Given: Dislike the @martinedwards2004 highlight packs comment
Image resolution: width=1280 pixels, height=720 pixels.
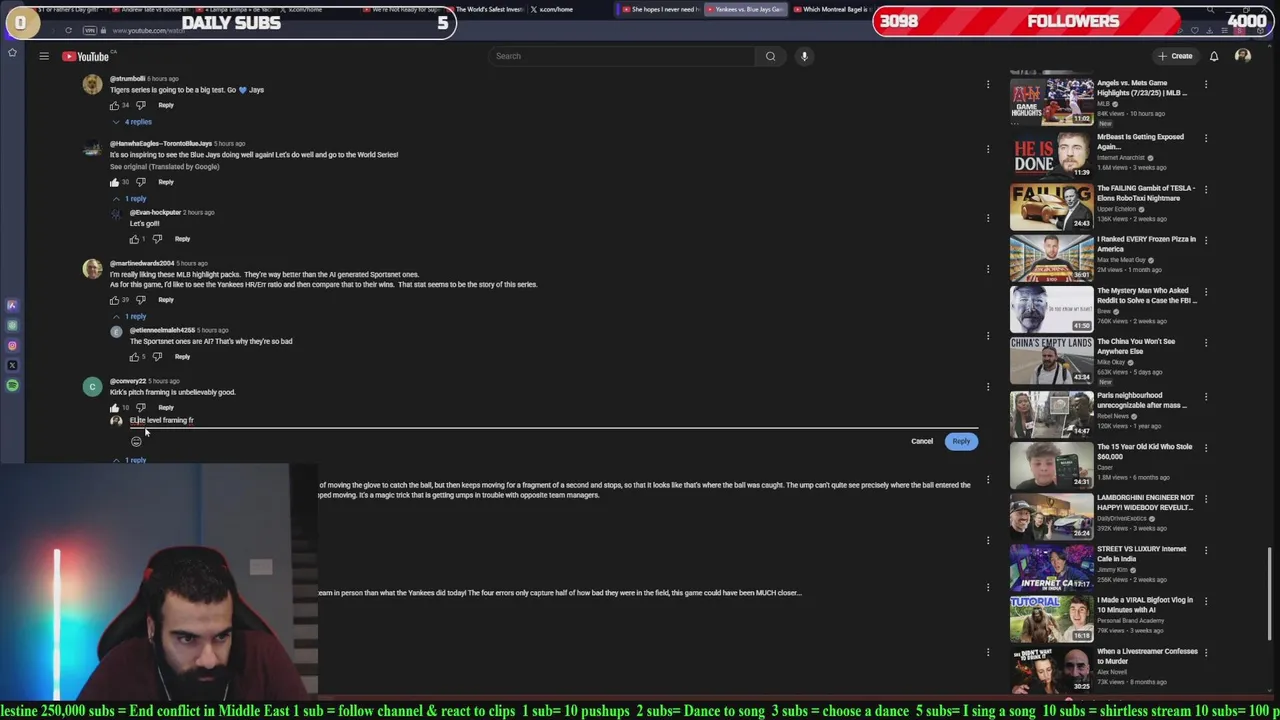Looking at the screenshot, I should (140, 300).
